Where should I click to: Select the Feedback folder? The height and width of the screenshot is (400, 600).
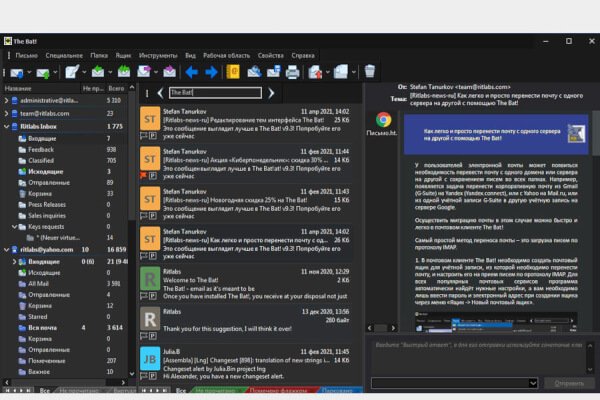[41, 150]
